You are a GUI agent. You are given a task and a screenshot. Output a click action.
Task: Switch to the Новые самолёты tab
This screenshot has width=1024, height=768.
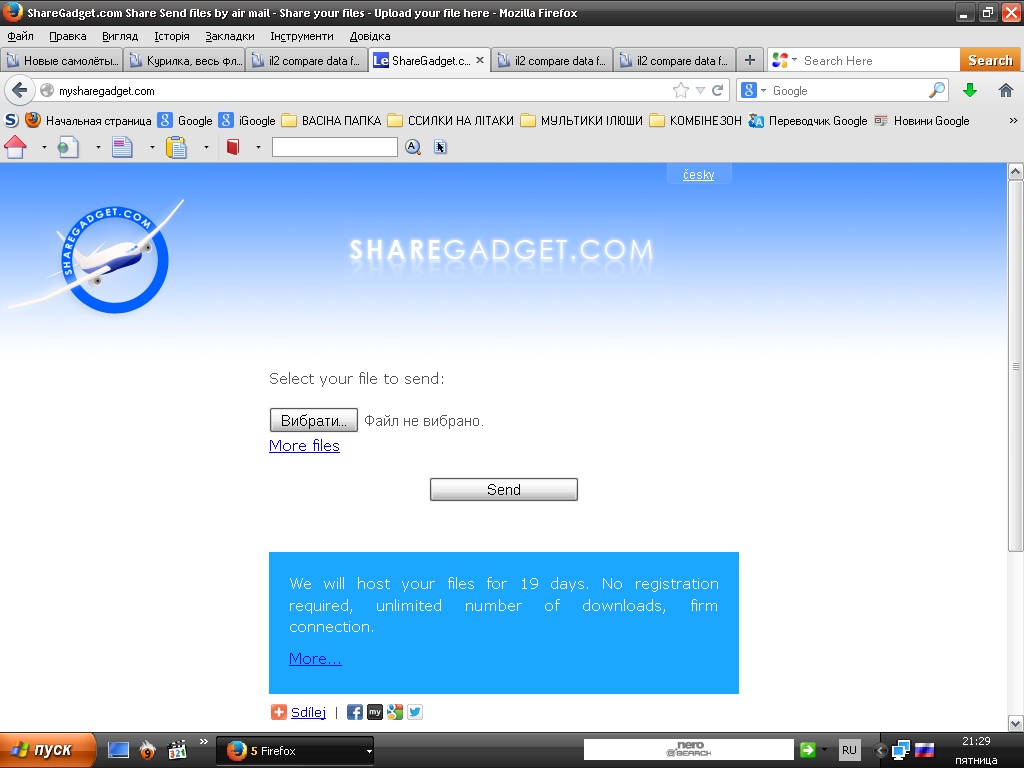62,60
